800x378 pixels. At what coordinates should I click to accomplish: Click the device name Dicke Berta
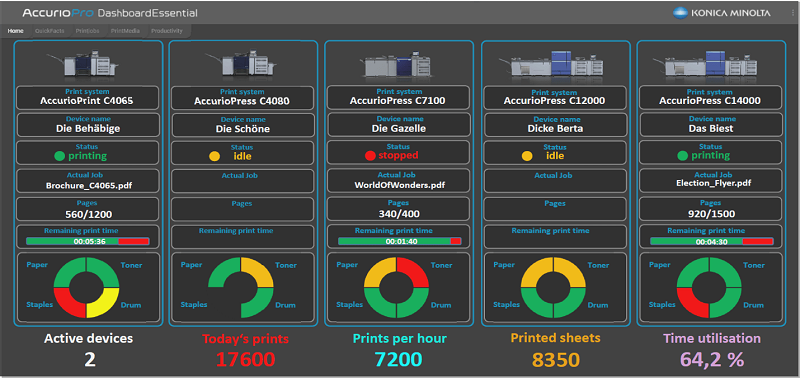tap(555, 129)
